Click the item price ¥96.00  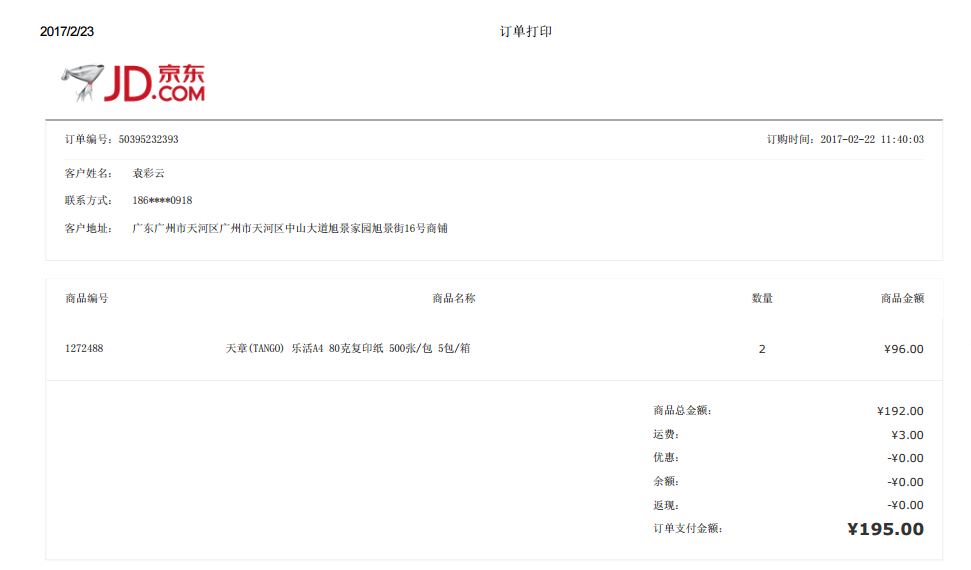pos(904,349)
